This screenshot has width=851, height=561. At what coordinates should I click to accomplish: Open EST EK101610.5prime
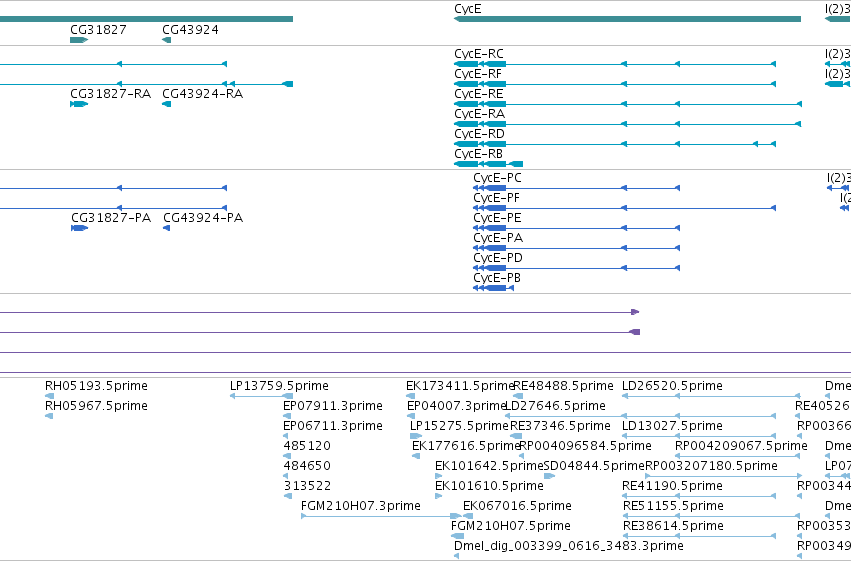[x=490, y=486]
